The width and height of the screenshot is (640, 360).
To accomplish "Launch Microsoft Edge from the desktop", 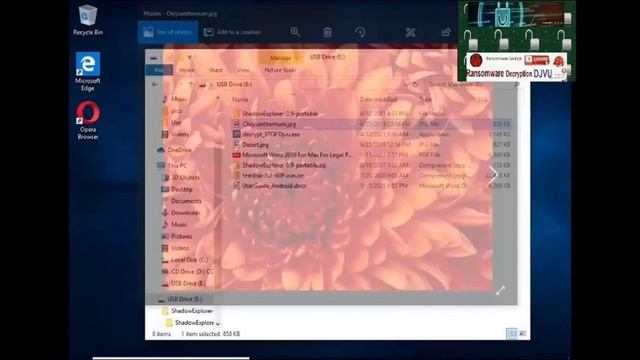I will pos(87,71).
